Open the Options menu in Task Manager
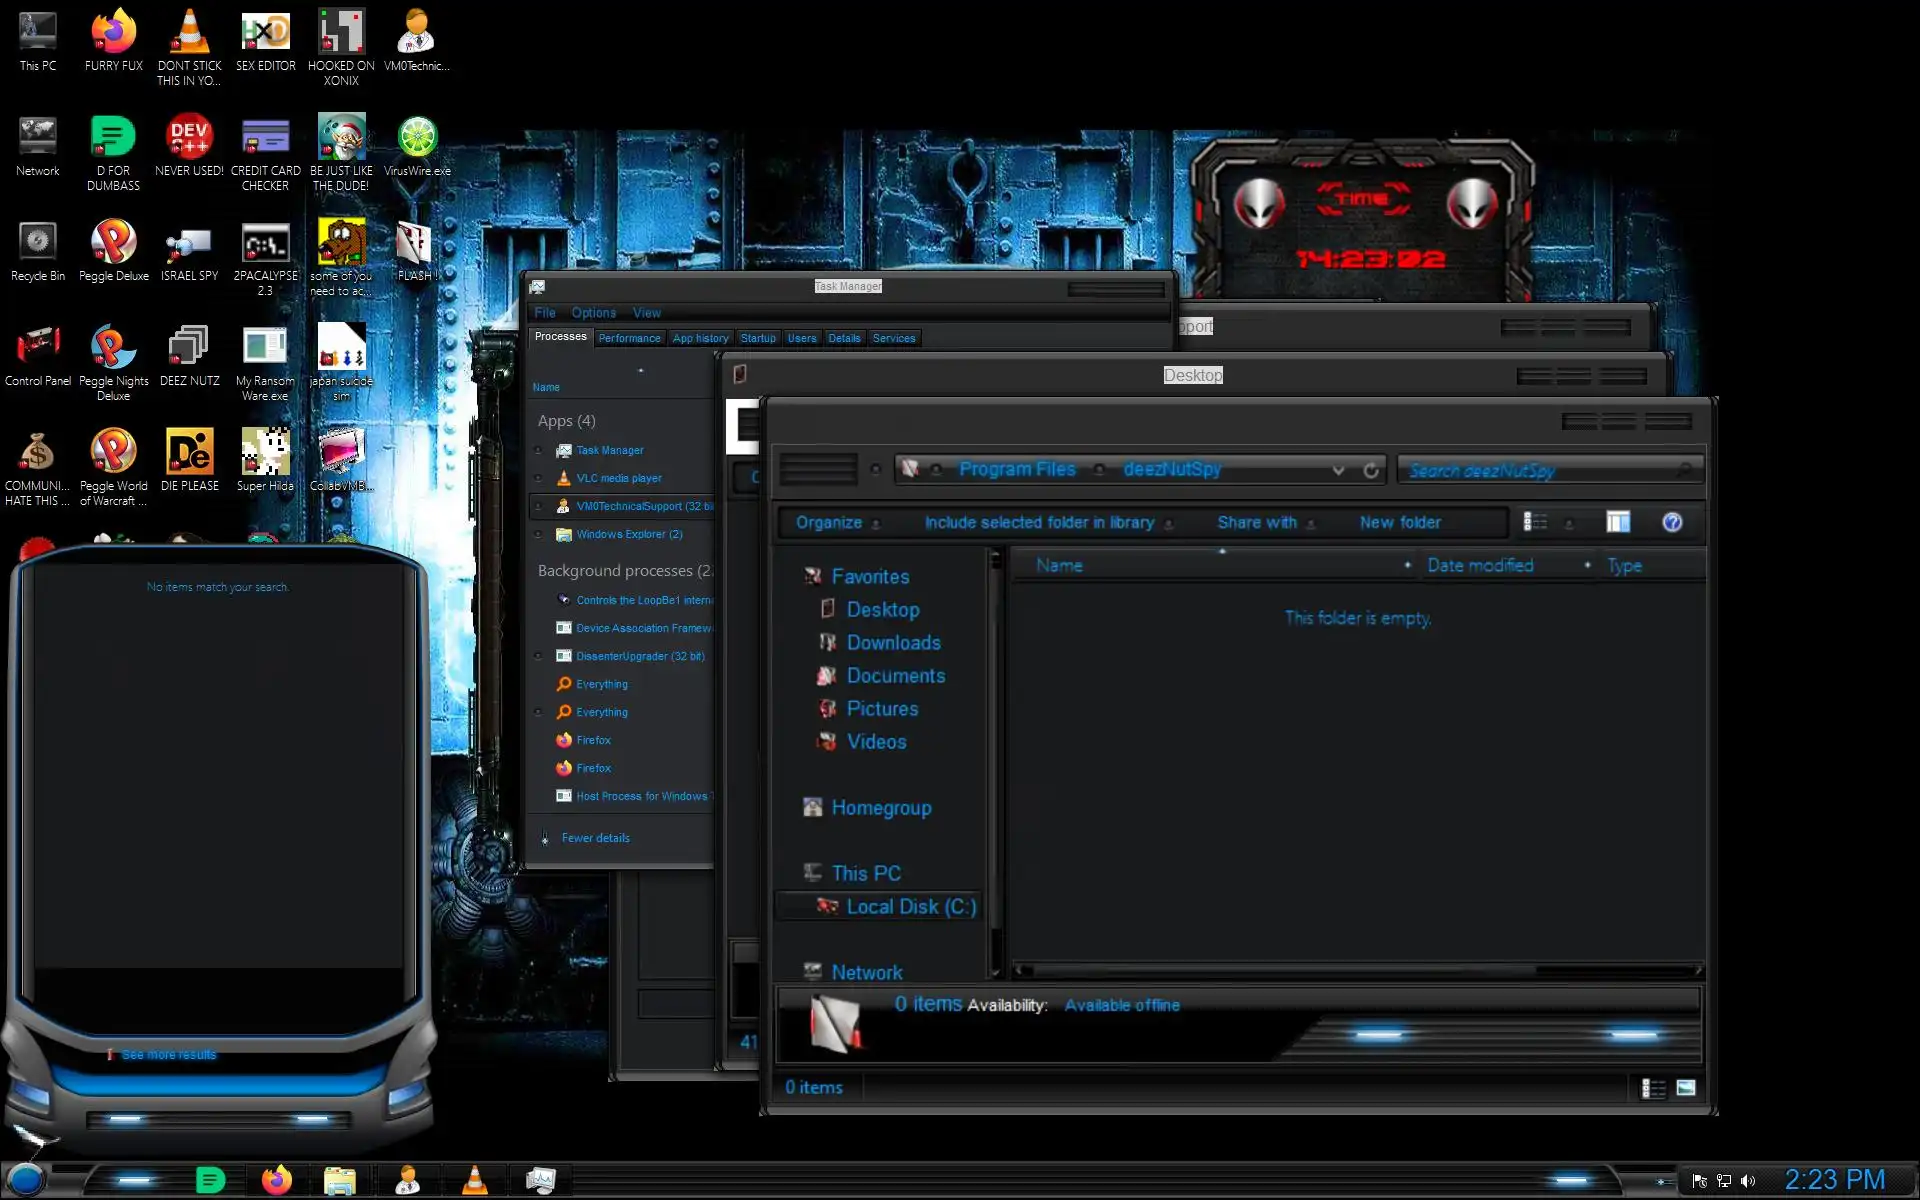The image size is (1920, 1200). 593,313
